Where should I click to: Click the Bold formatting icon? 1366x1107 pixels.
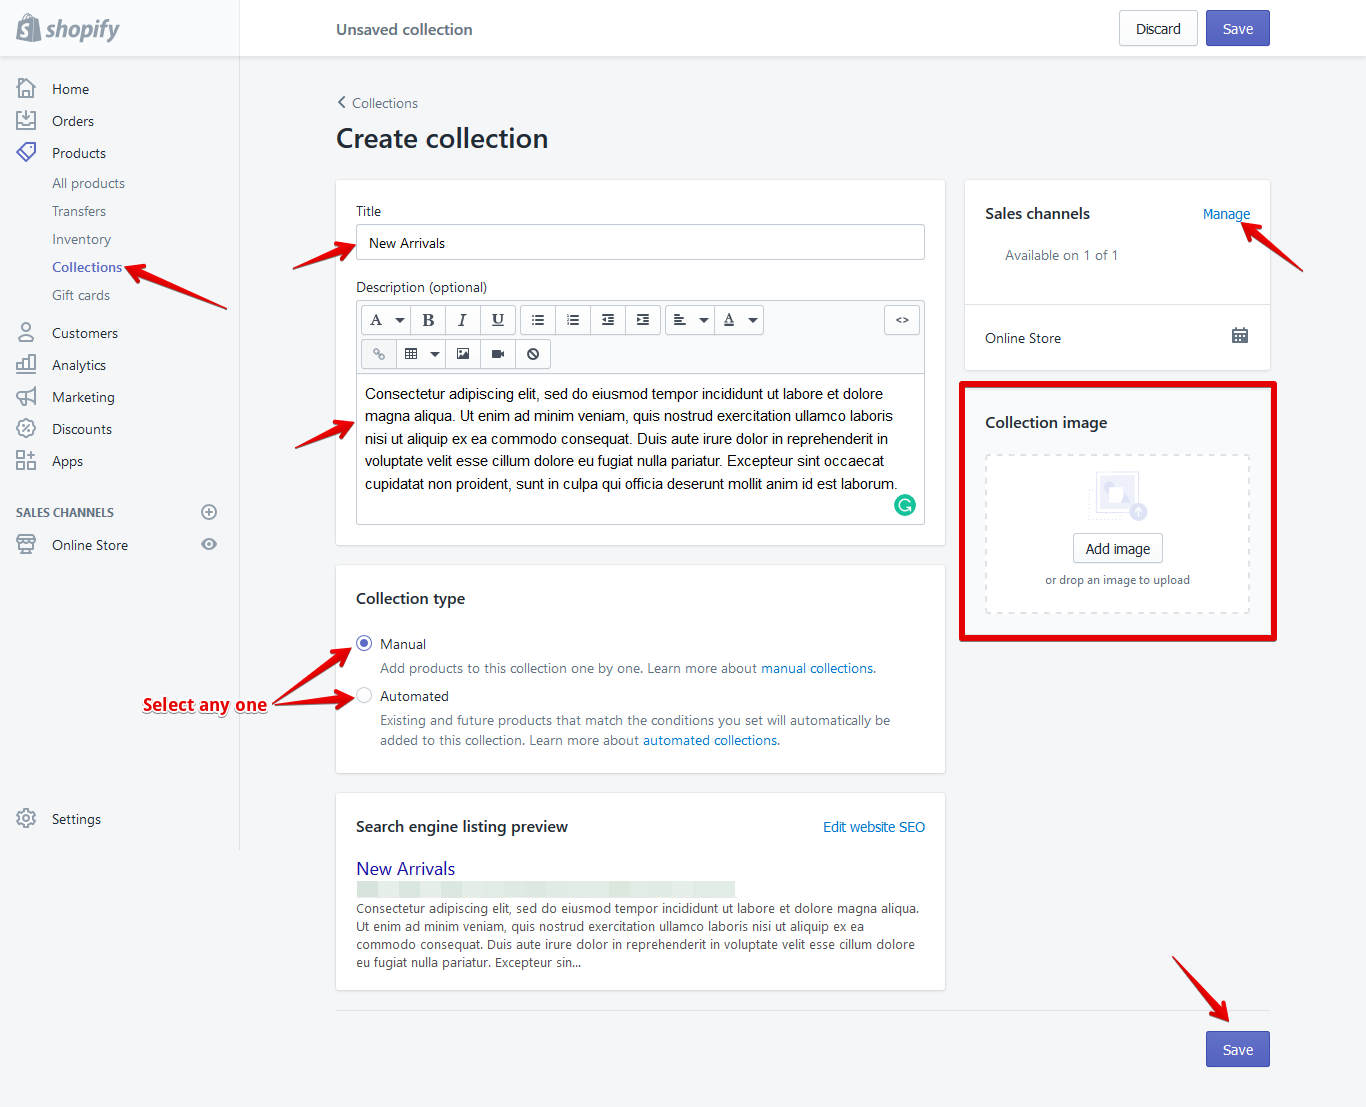[428, 320]
